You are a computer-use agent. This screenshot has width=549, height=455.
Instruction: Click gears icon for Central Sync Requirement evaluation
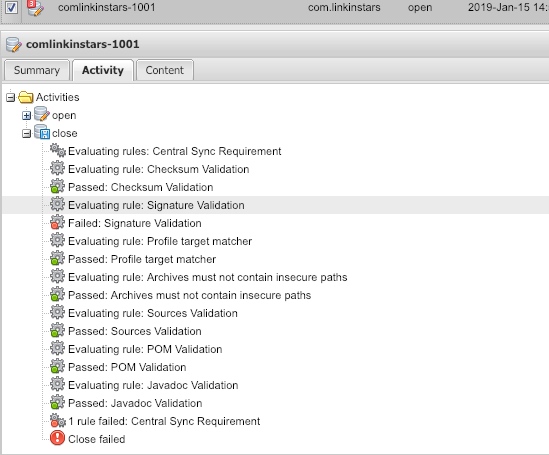[x=58, y=150]
